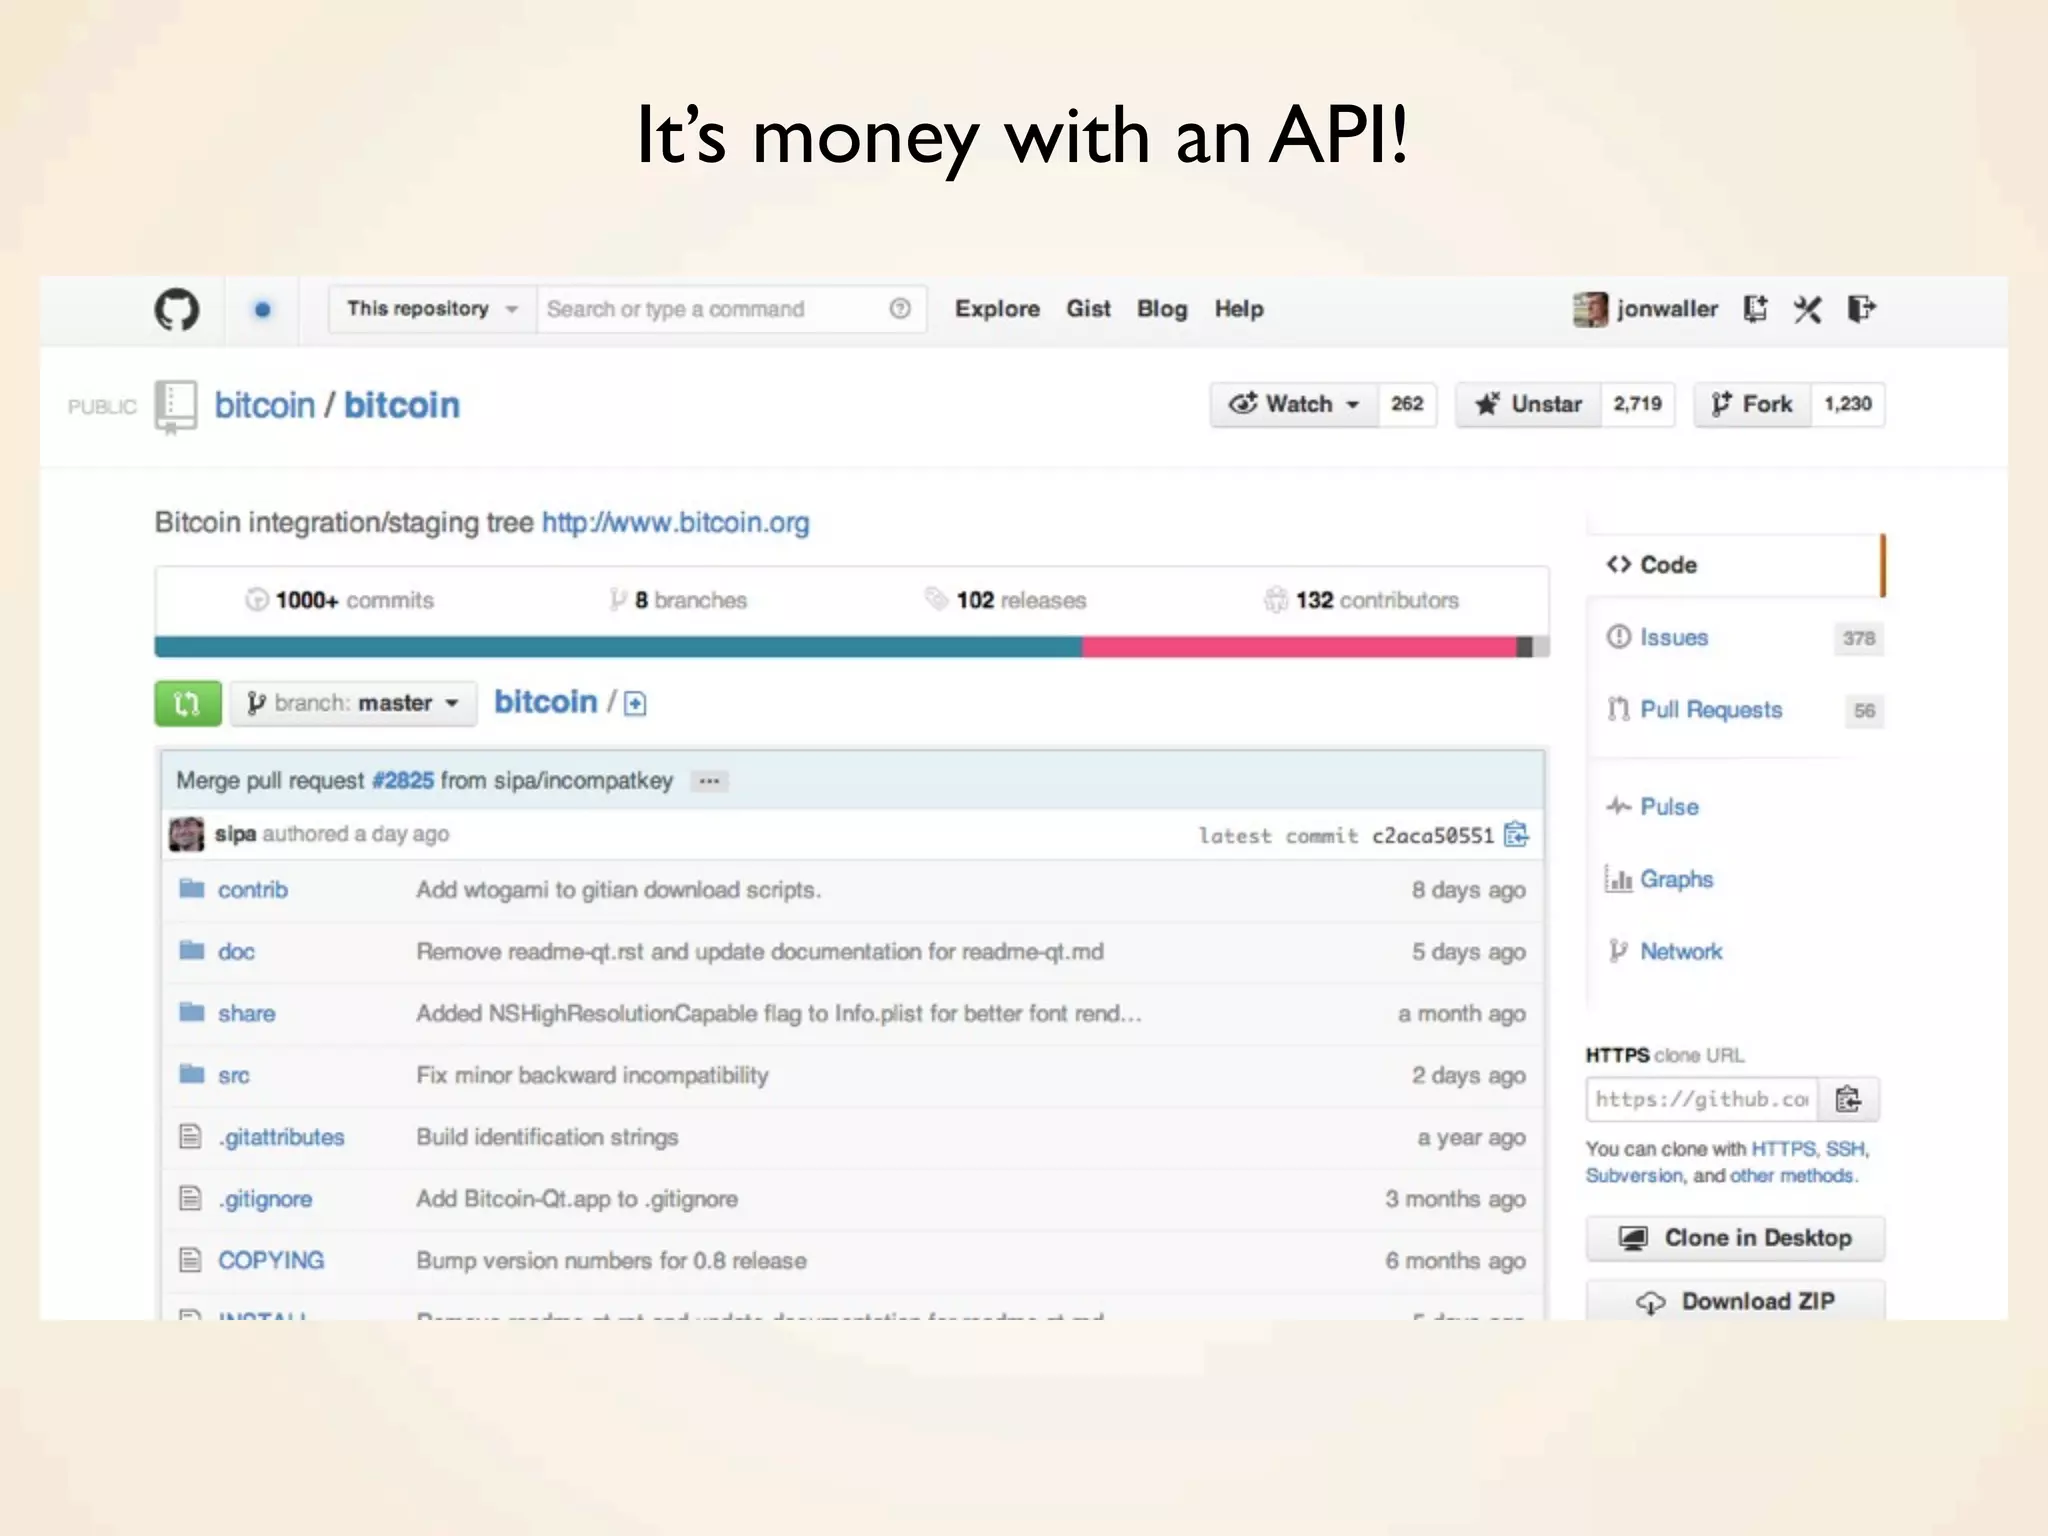Viewport: 2048px width, 1536px height.
Task: Open pull request #2825 link
Action: [403, 781]
